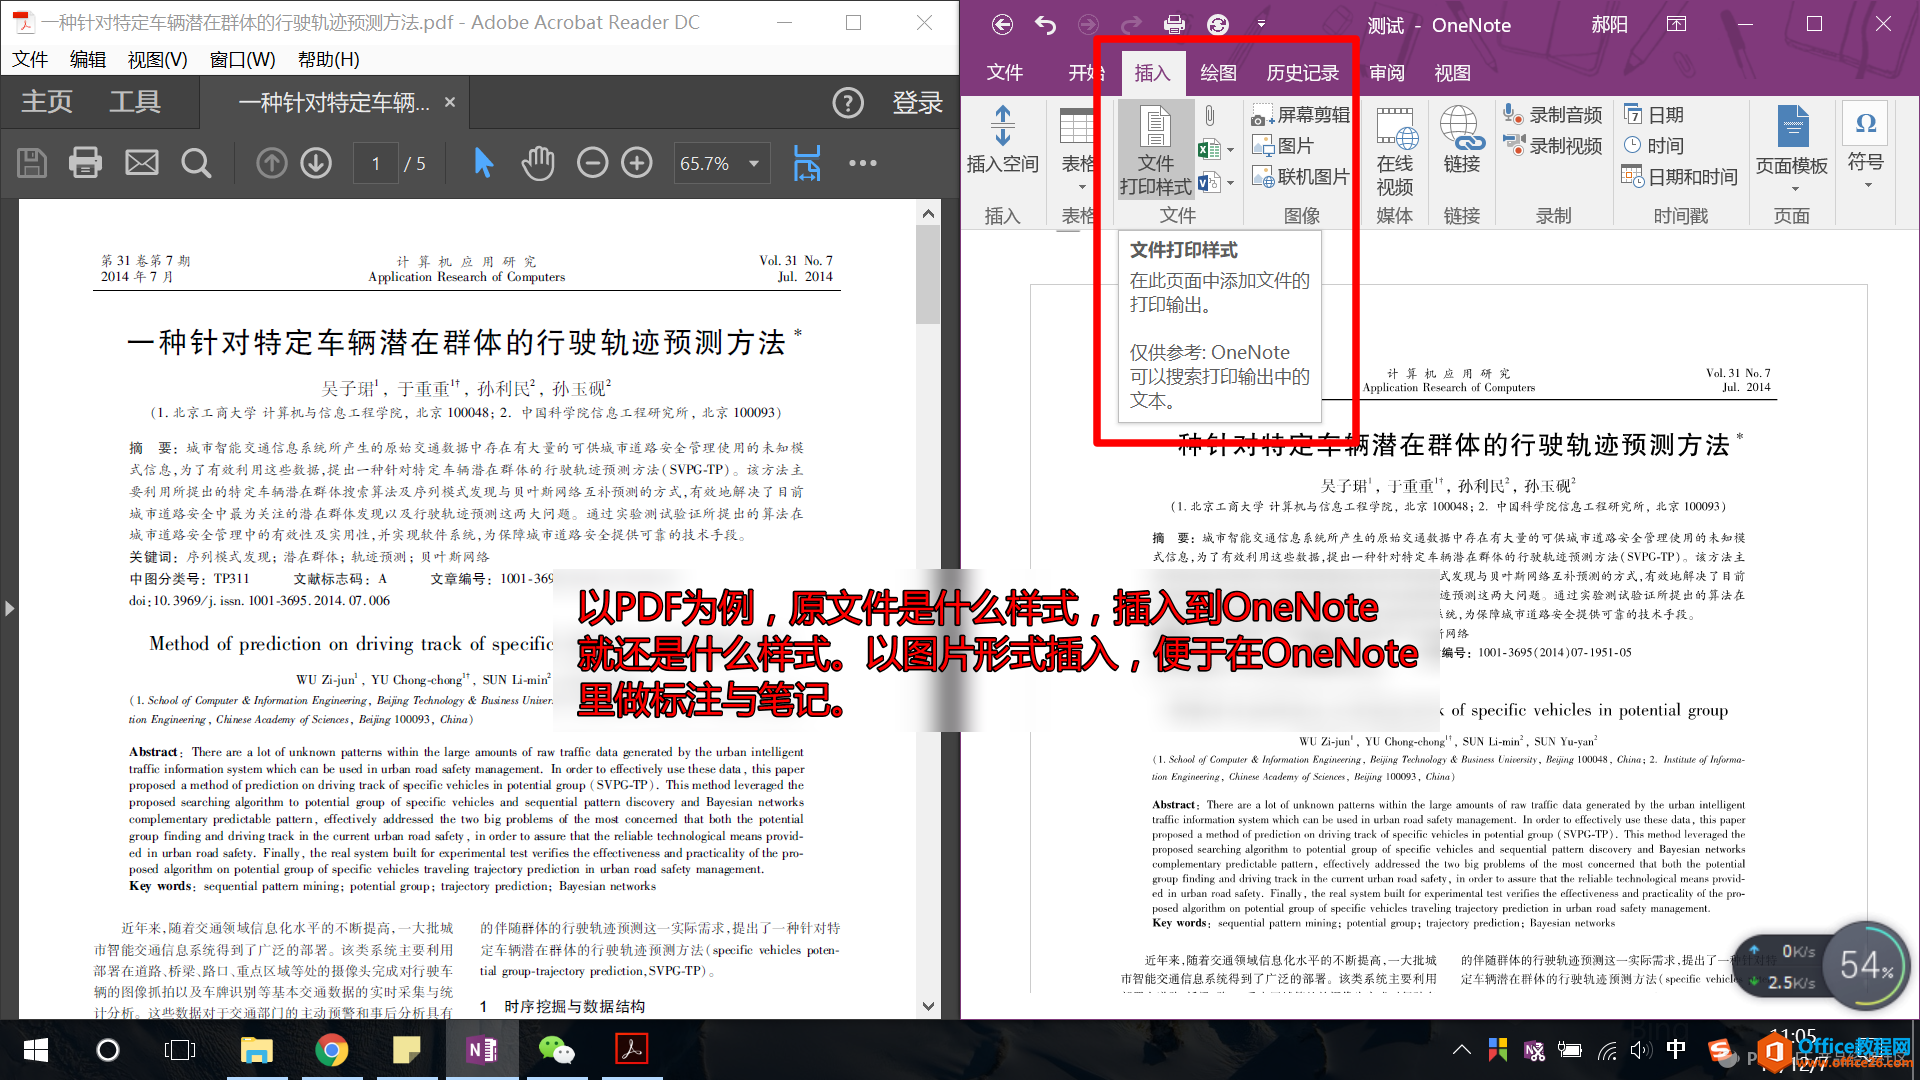Open 文件 File tab in OneNote
This screenshot has height=1080, width=1920.
coord(1004,73)
